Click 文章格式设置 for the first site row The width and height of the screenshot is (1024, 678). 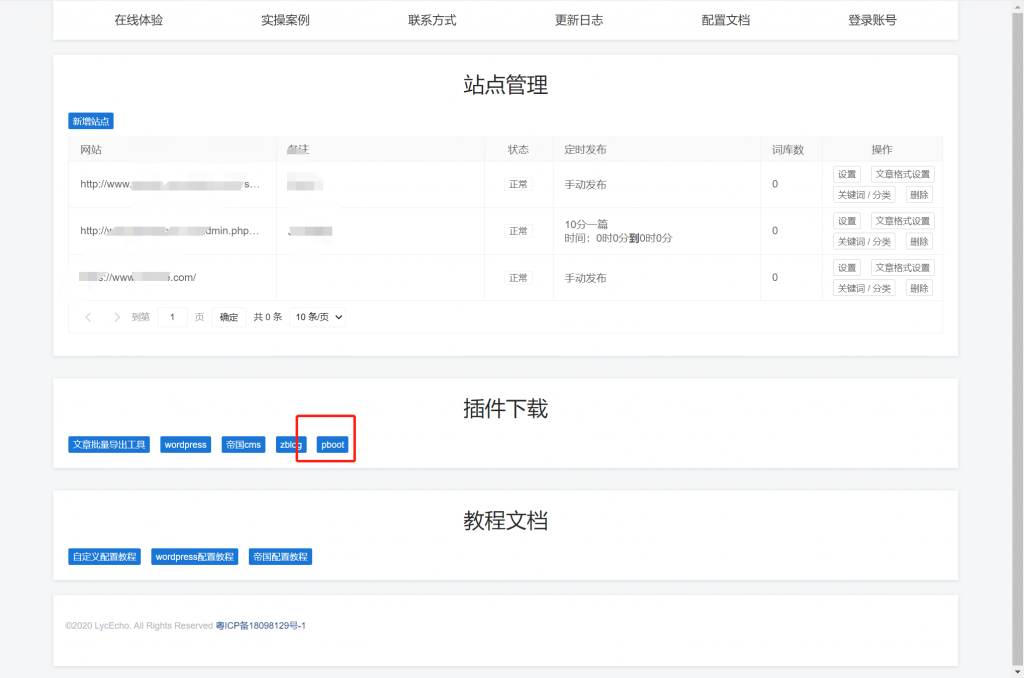pyautogui.click(x=903, y=174)
